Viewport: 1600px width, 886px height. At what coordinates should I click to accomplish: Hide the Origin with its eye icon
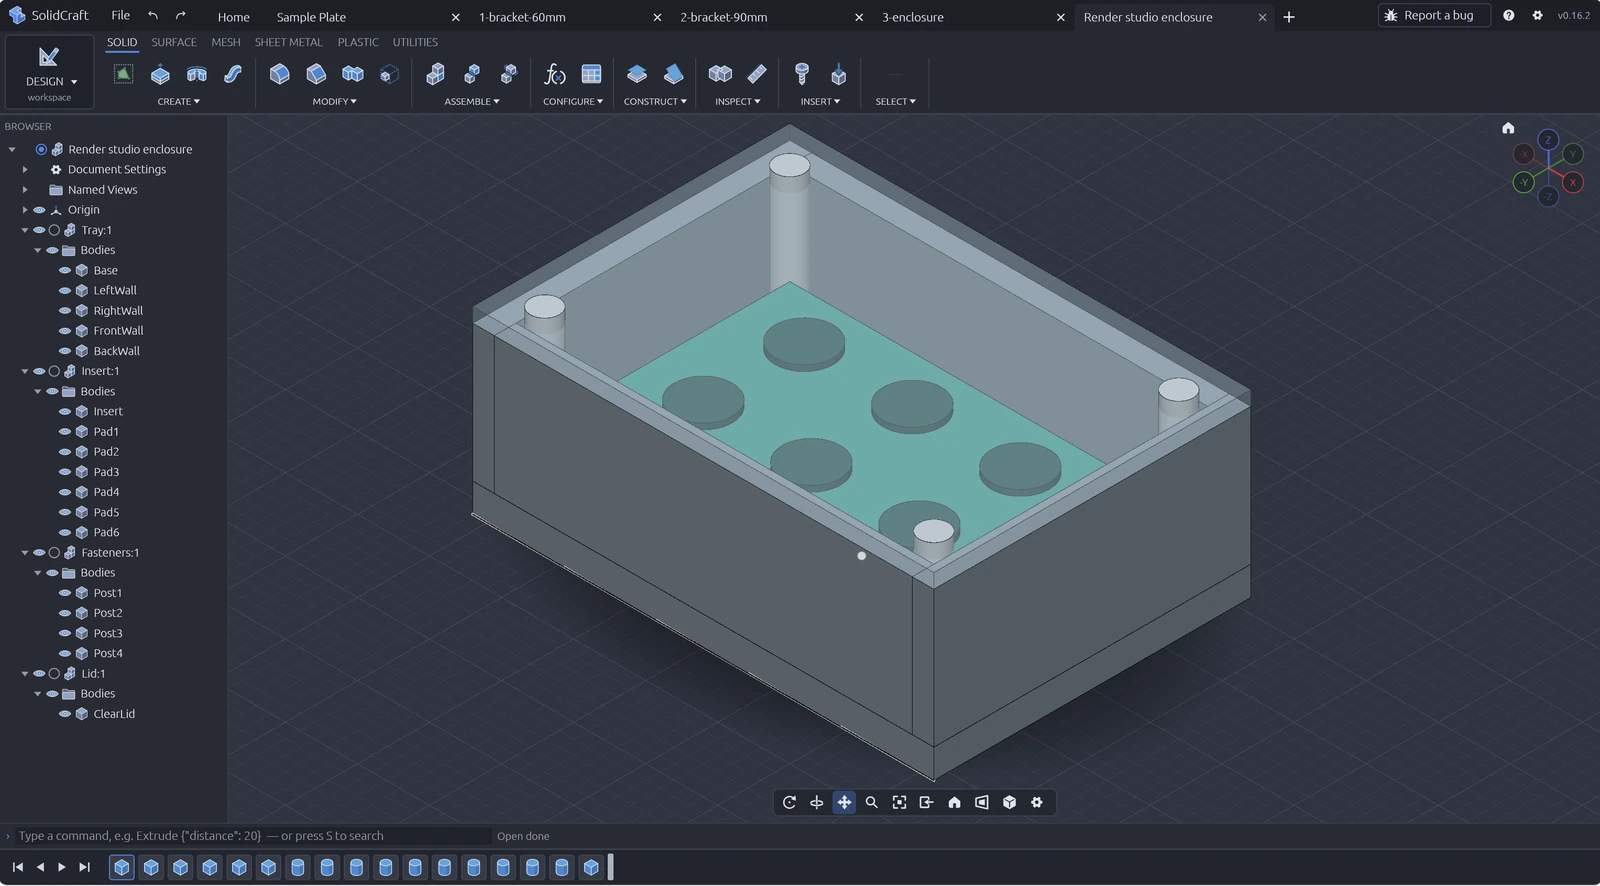[x=39, y=210]
